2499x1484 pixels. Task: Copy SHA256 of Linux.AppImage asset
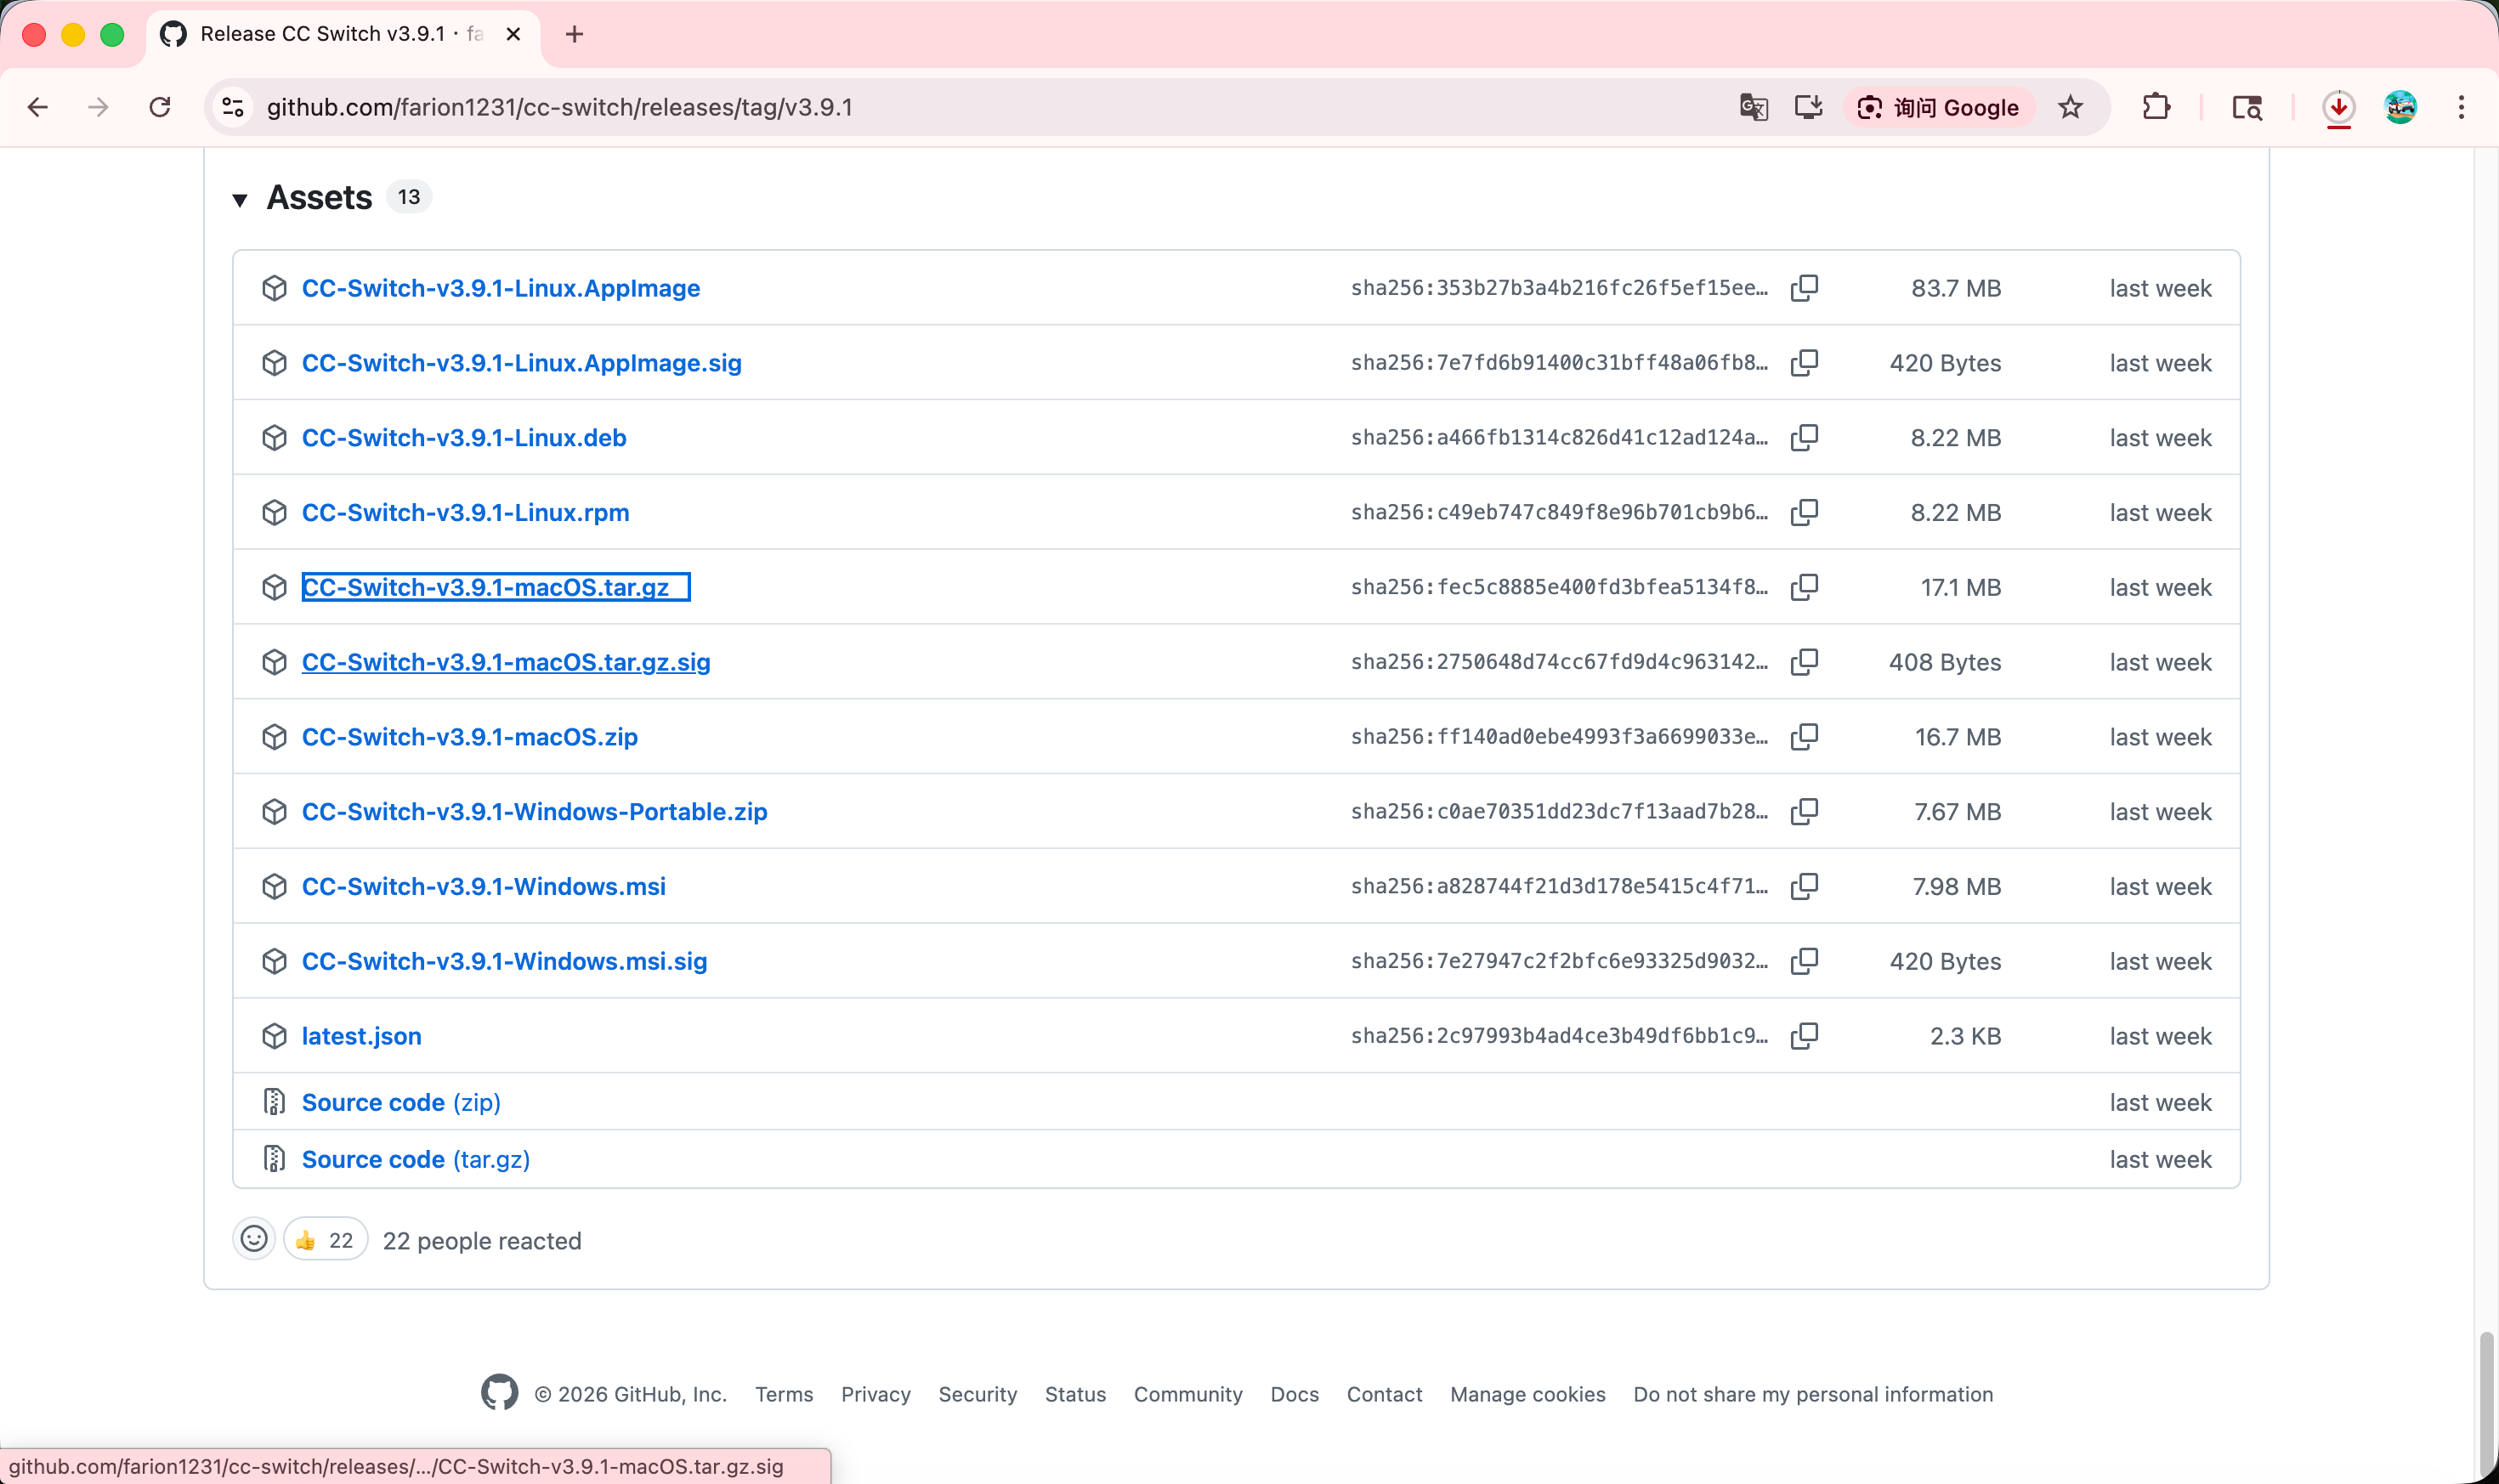tap(1804, 288)
